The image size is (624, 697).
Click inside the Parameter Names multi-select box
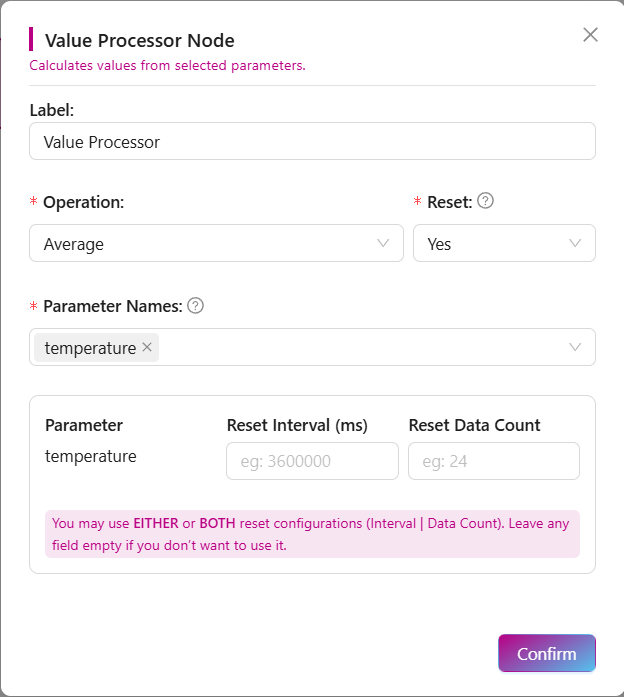[x=360, y=347]
